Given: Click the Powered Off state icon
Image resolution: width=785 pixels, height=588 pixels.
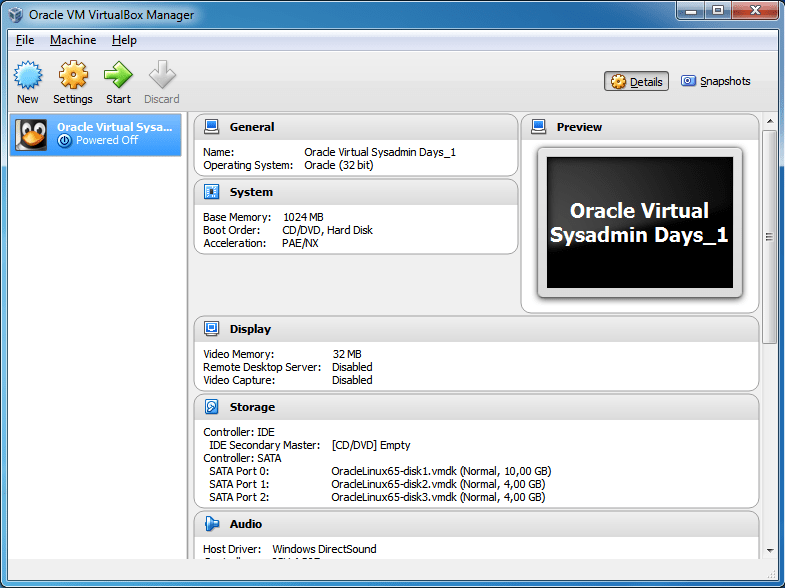Looking at the screenshot, I should [64, 141].
